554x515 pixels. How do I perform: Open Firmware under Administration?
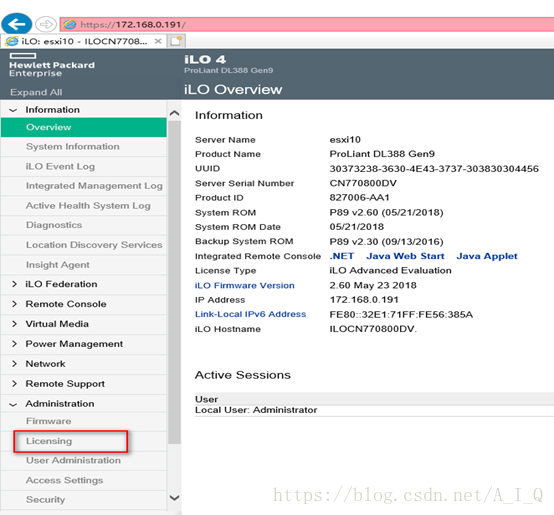[x=84, y=421]
